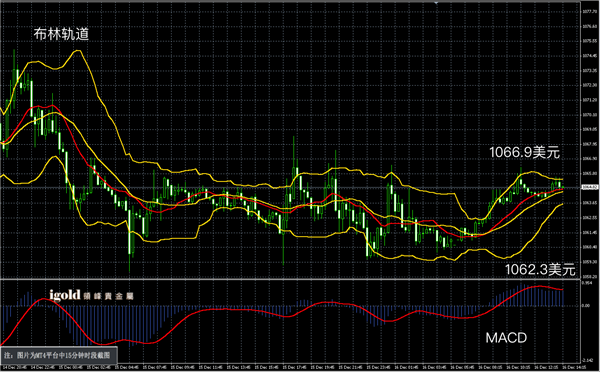Click the red MACD signal line's first peak
Viewport: 600px width, 372px height.
coord(44,299)
